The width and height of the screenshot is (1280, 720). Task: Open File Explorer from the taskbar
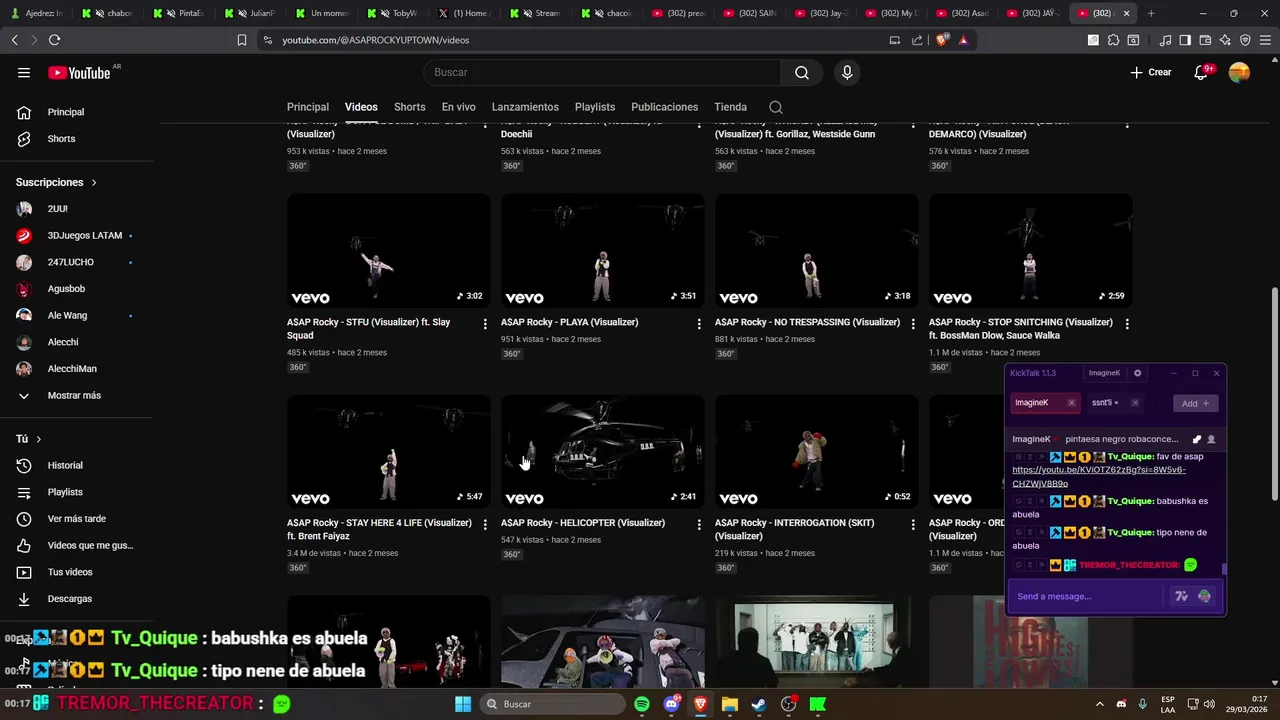point(730,704)
